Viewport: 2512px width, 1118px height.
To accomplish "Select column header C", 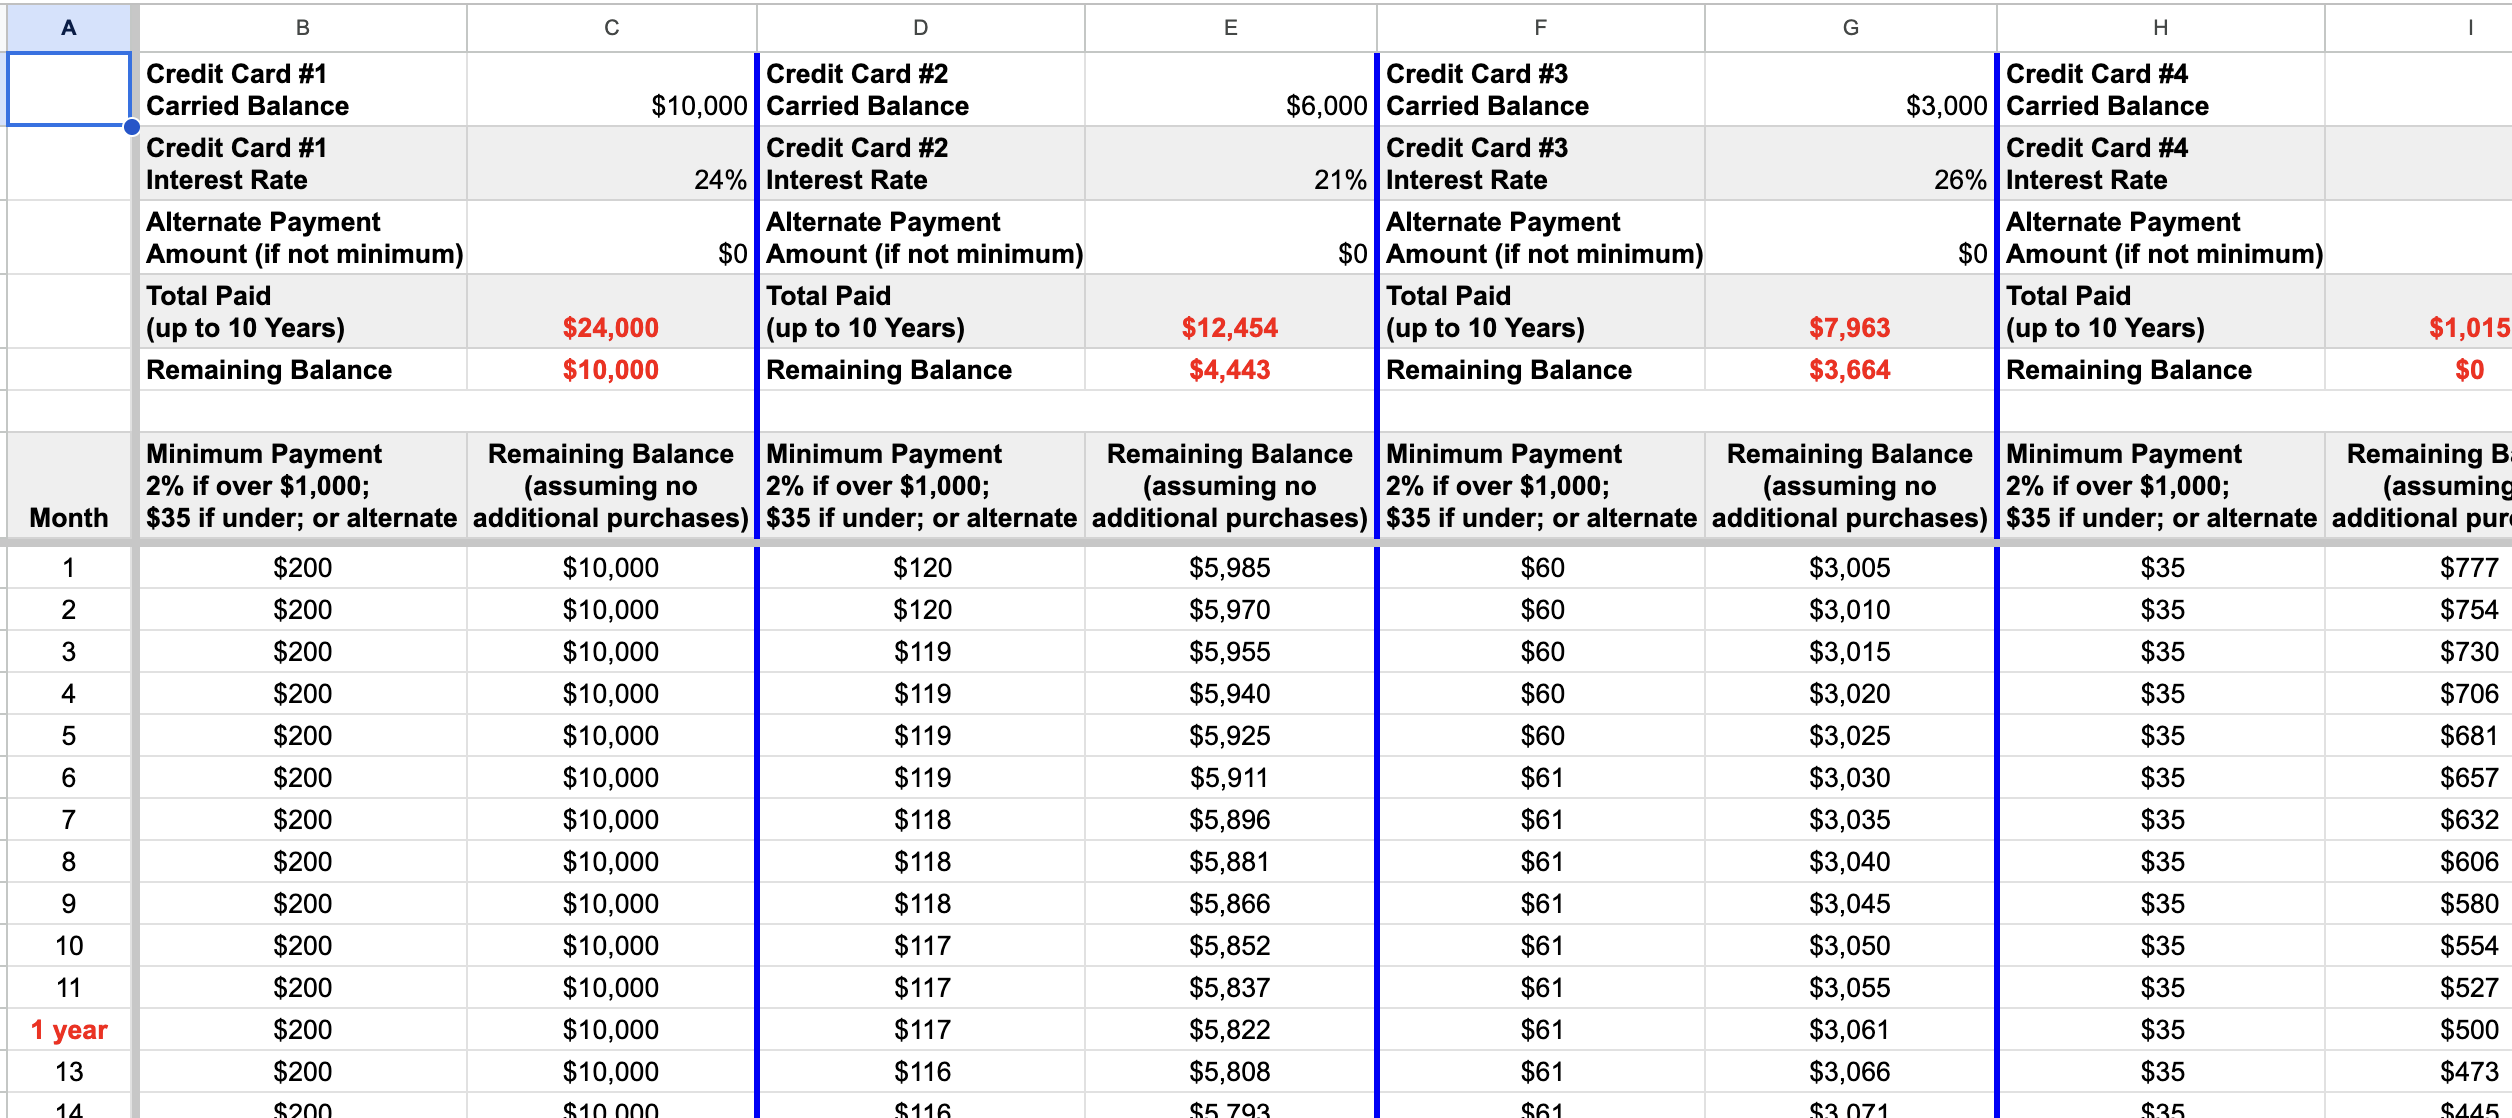I will tap(611, 28).
